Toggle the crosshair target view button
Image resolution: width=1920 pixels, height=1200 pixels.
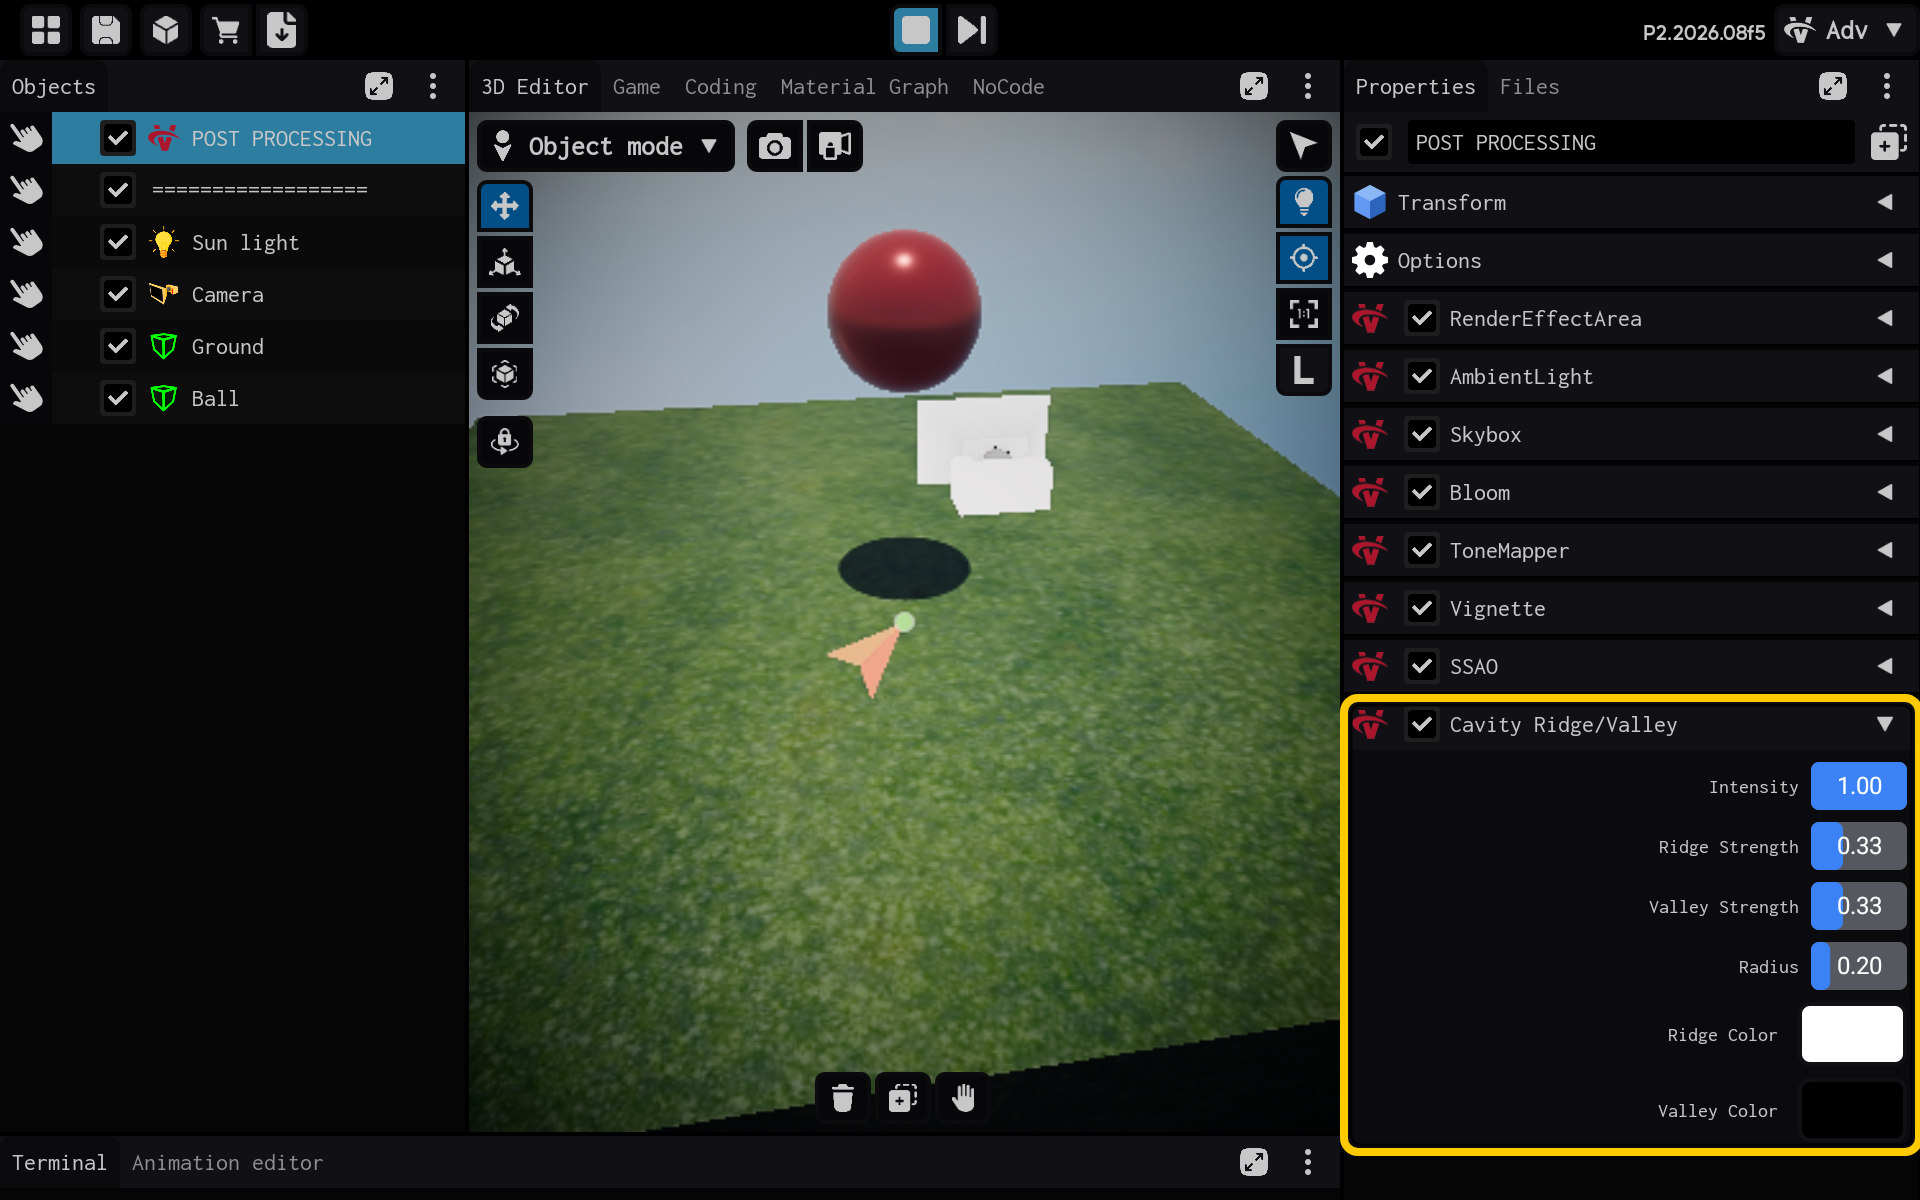tap(1304, 258)
